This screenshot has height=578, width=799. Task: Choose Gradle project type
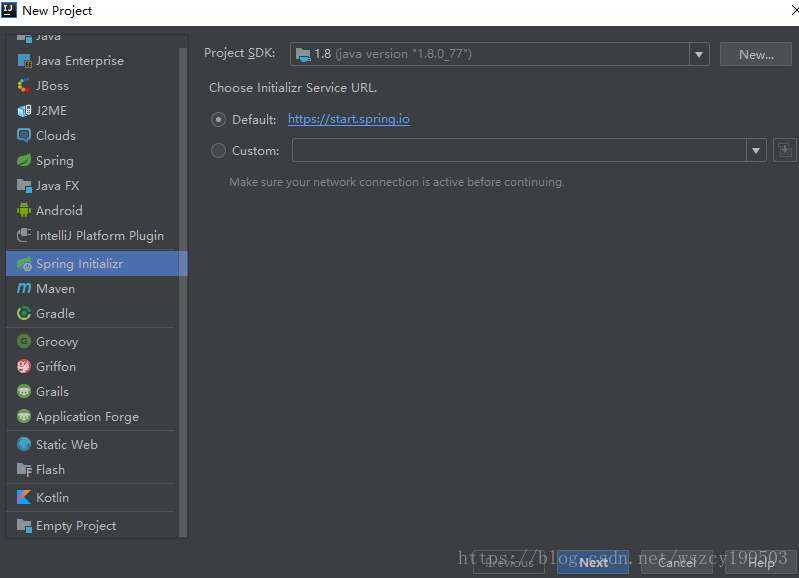tap(93, 313)
